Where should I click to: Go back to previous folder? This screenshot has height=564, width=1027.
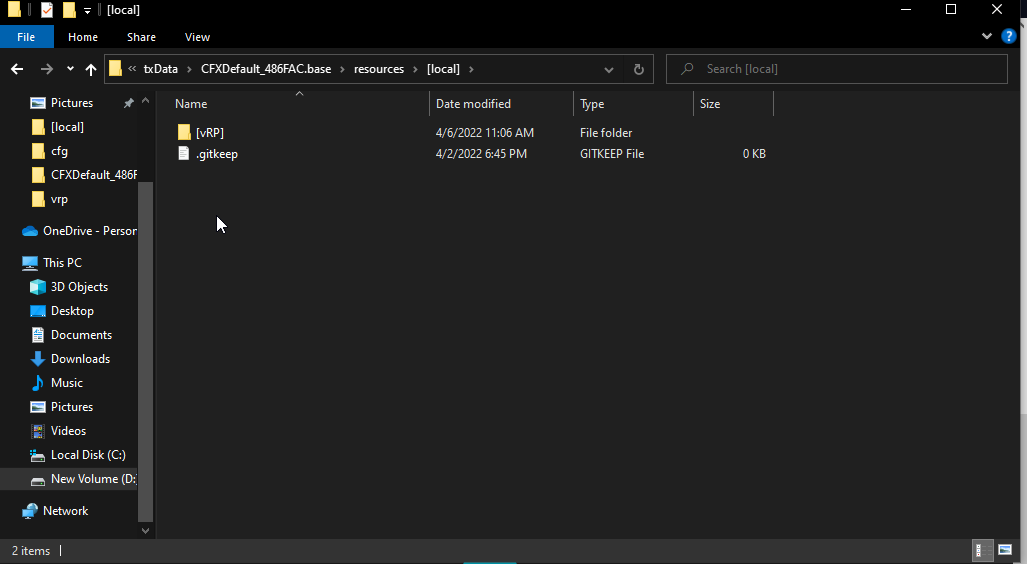(17, 69)
